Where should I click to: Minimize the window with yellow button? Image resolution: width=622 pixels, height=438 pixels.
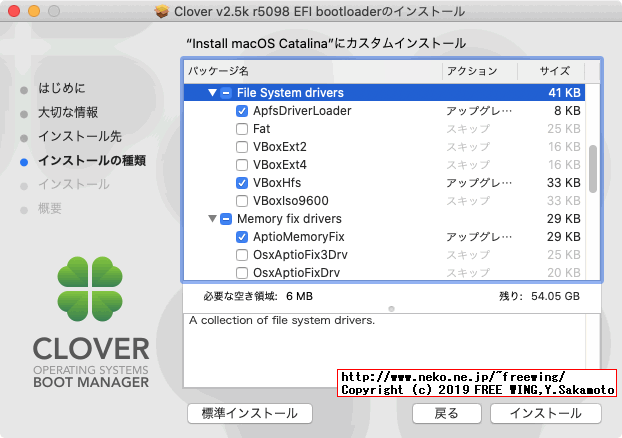pos(34,11)
